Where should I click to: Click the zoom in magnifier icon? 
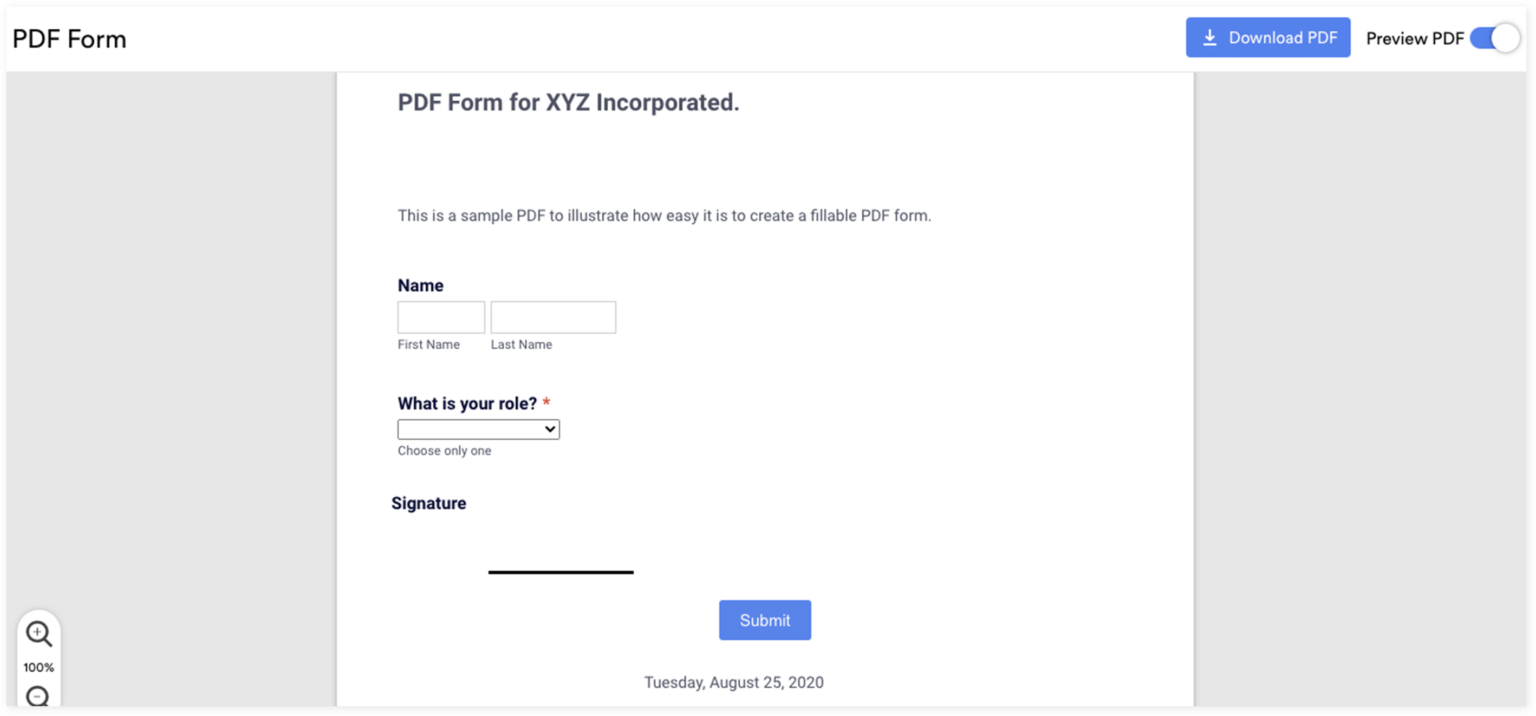point(38,633)
